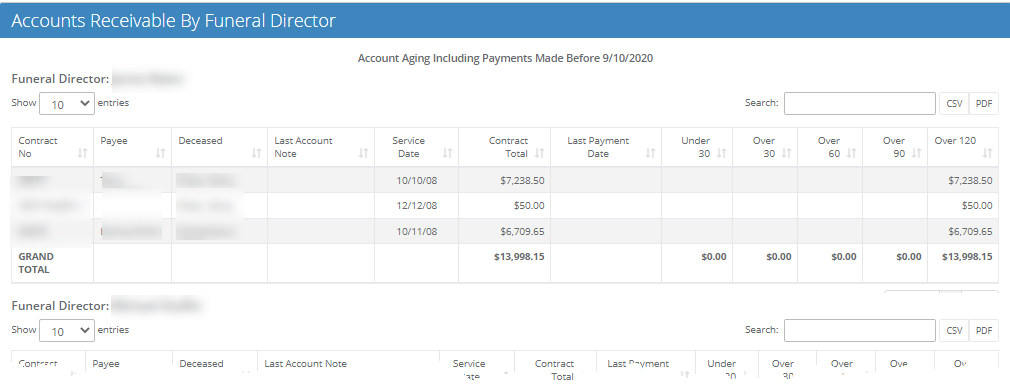The height and width of the screenshot is (388, 1010).
Task: Click the GRAND TOTAL row label
Action: tap(36, 263)
